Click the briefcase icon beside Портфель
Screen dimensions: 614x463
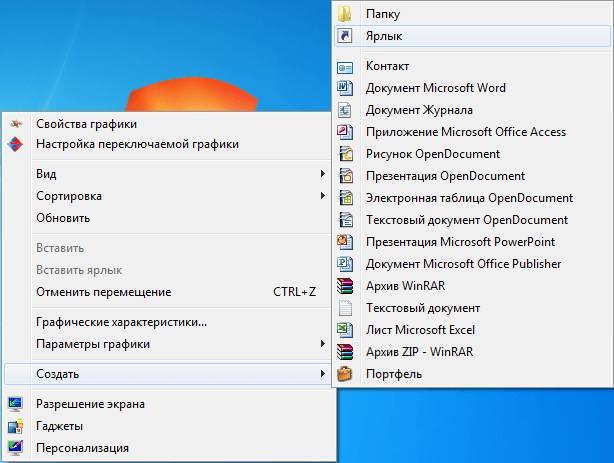(x=345, y=374)
